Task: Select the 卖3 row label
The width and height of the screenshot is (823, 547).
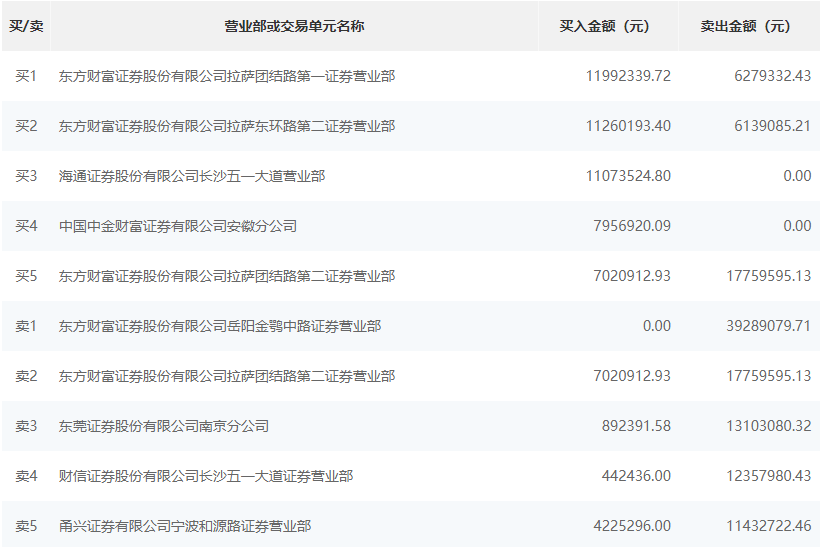Action: tap(26, 426)
